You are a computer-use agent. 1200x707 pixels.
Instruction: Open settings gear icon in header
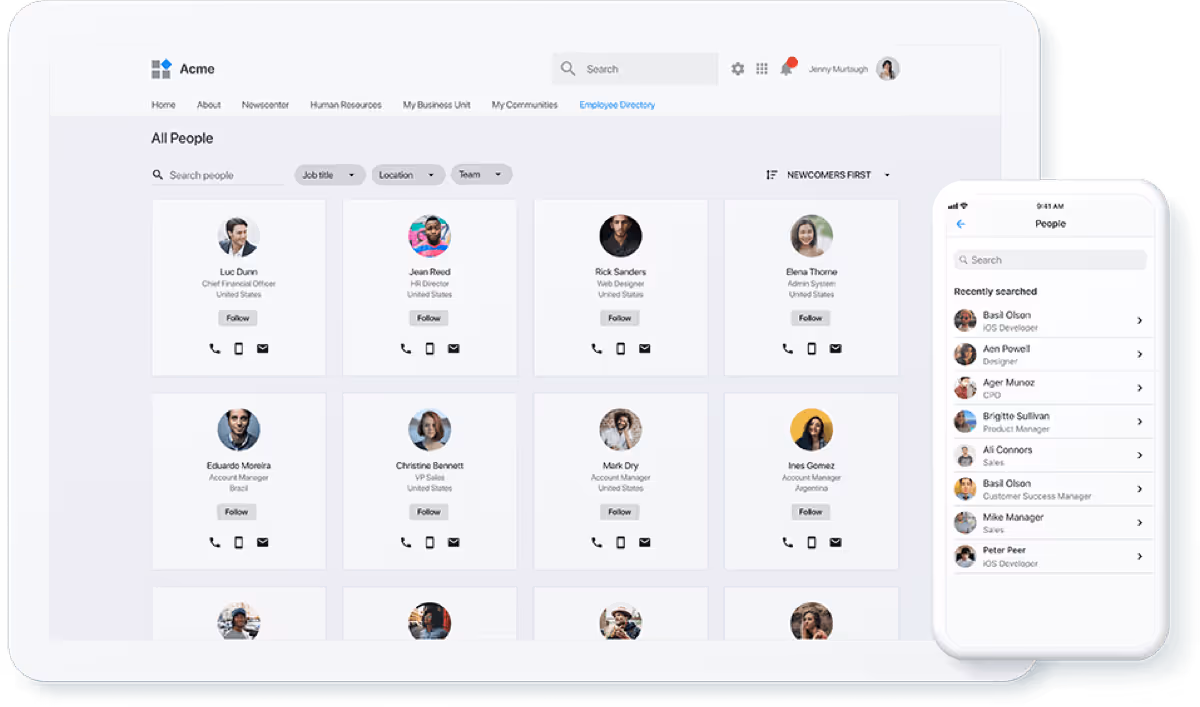coord(738,69)
